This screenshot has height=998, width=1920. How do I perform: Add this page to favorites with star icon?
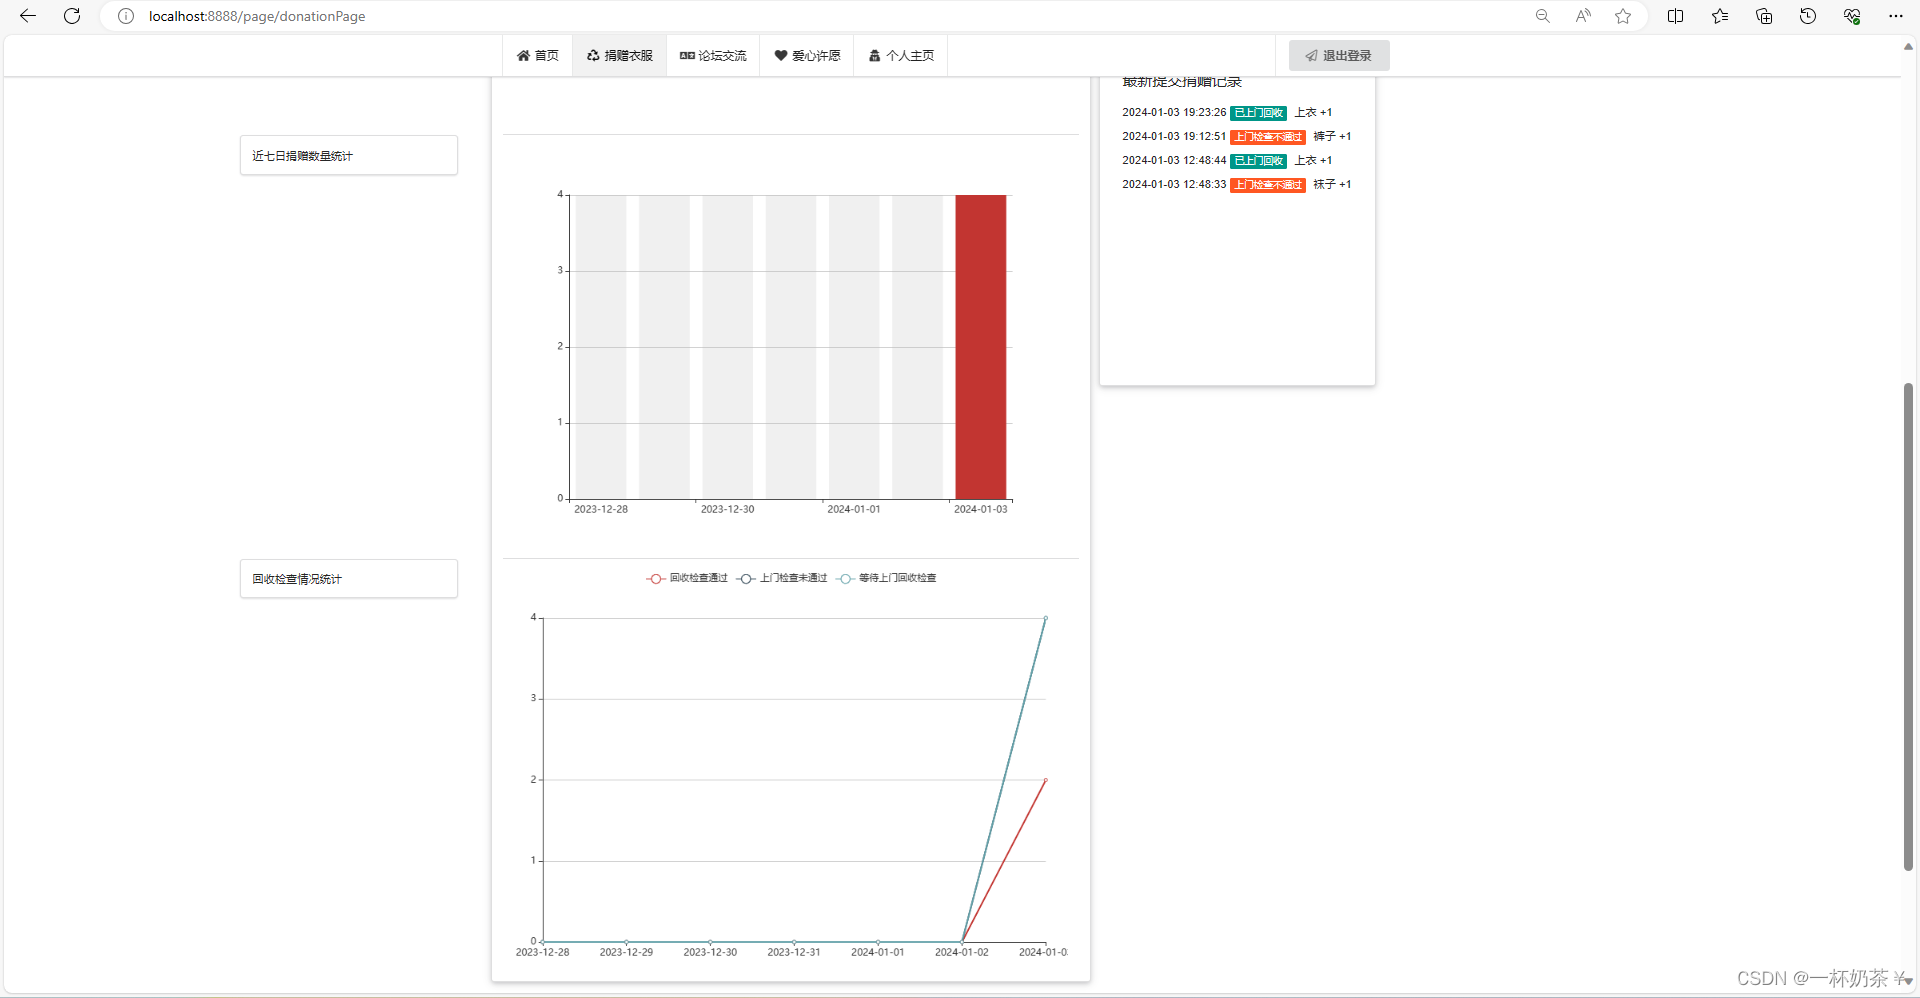tap(1623, 16)
